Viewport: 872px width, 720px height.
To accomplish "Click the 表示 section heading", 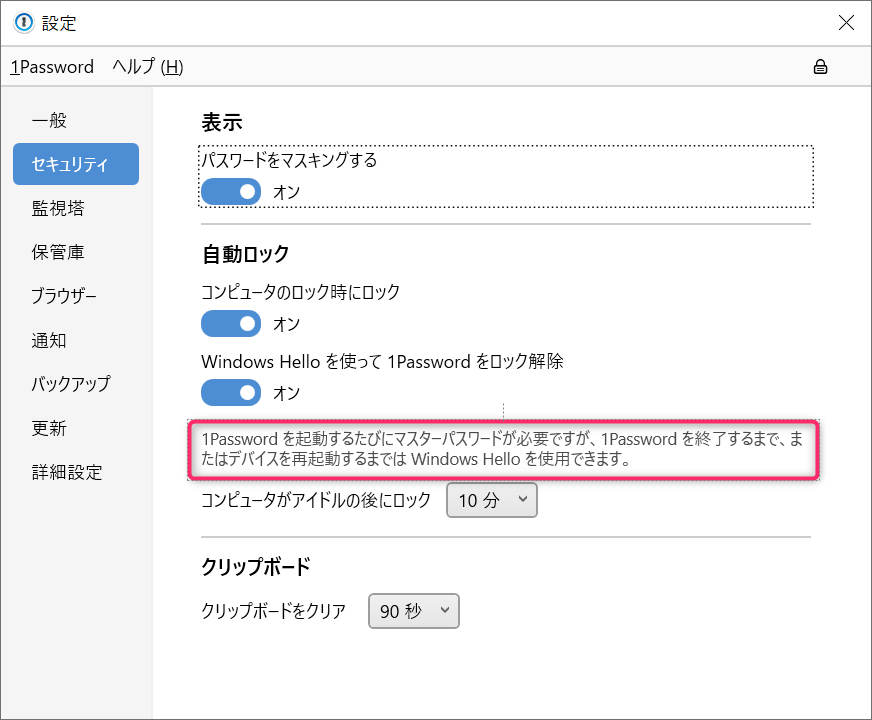I will point(222,122).
